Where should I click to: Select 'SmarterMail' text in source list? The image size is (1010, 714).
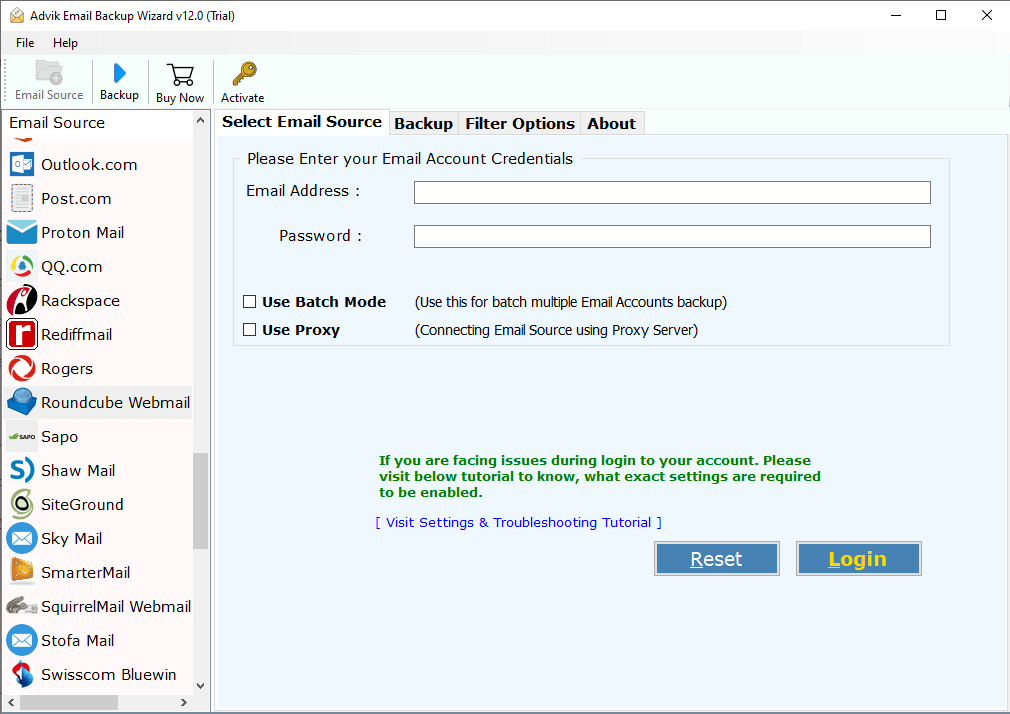point(86,573)
